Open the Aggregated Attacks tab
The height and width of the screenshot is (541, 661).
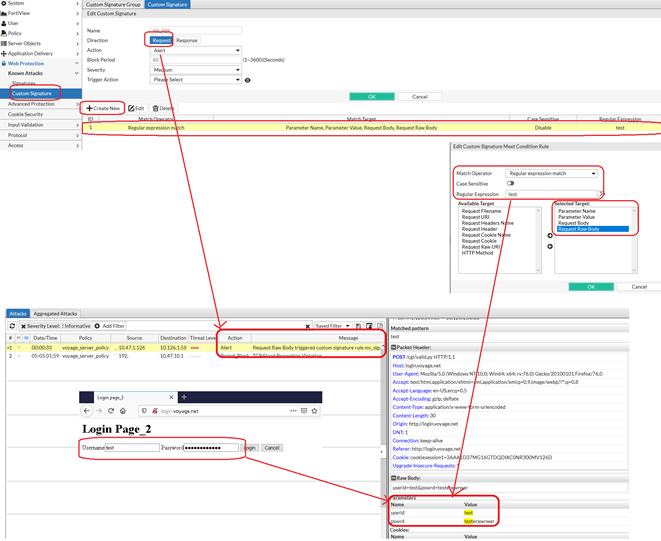[56, 314]
